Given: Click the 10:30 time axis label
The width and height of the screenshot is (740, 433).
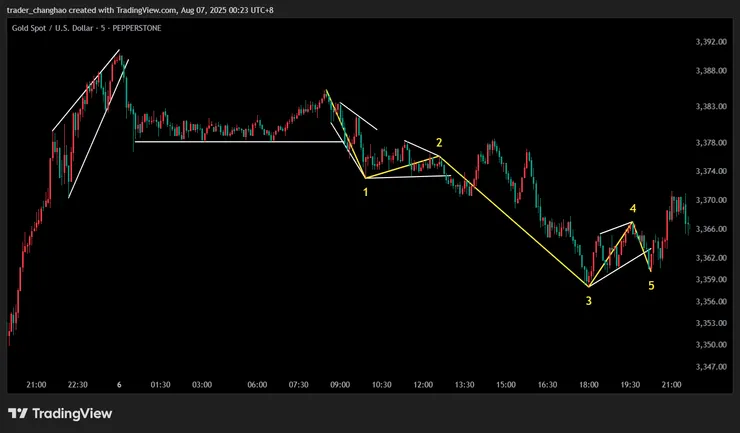Looking at the screenshot, I should [x=382, y=385].
